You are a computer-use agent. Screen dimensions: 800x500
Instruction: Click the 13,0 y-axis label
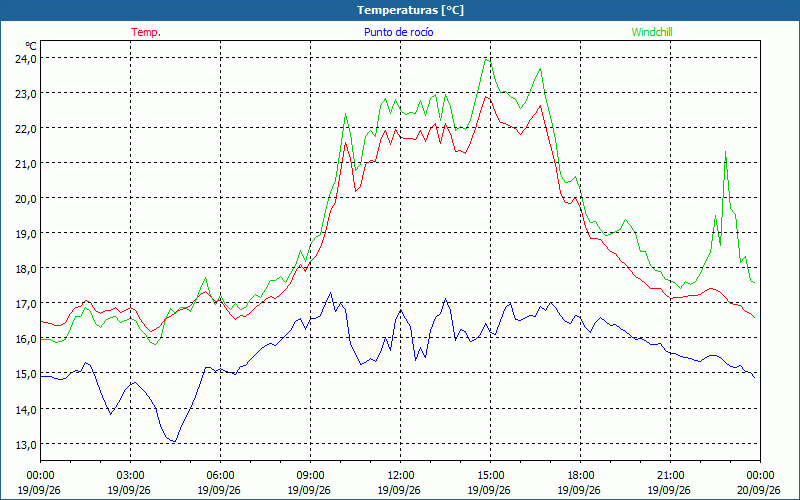click(x=26, y=444)
